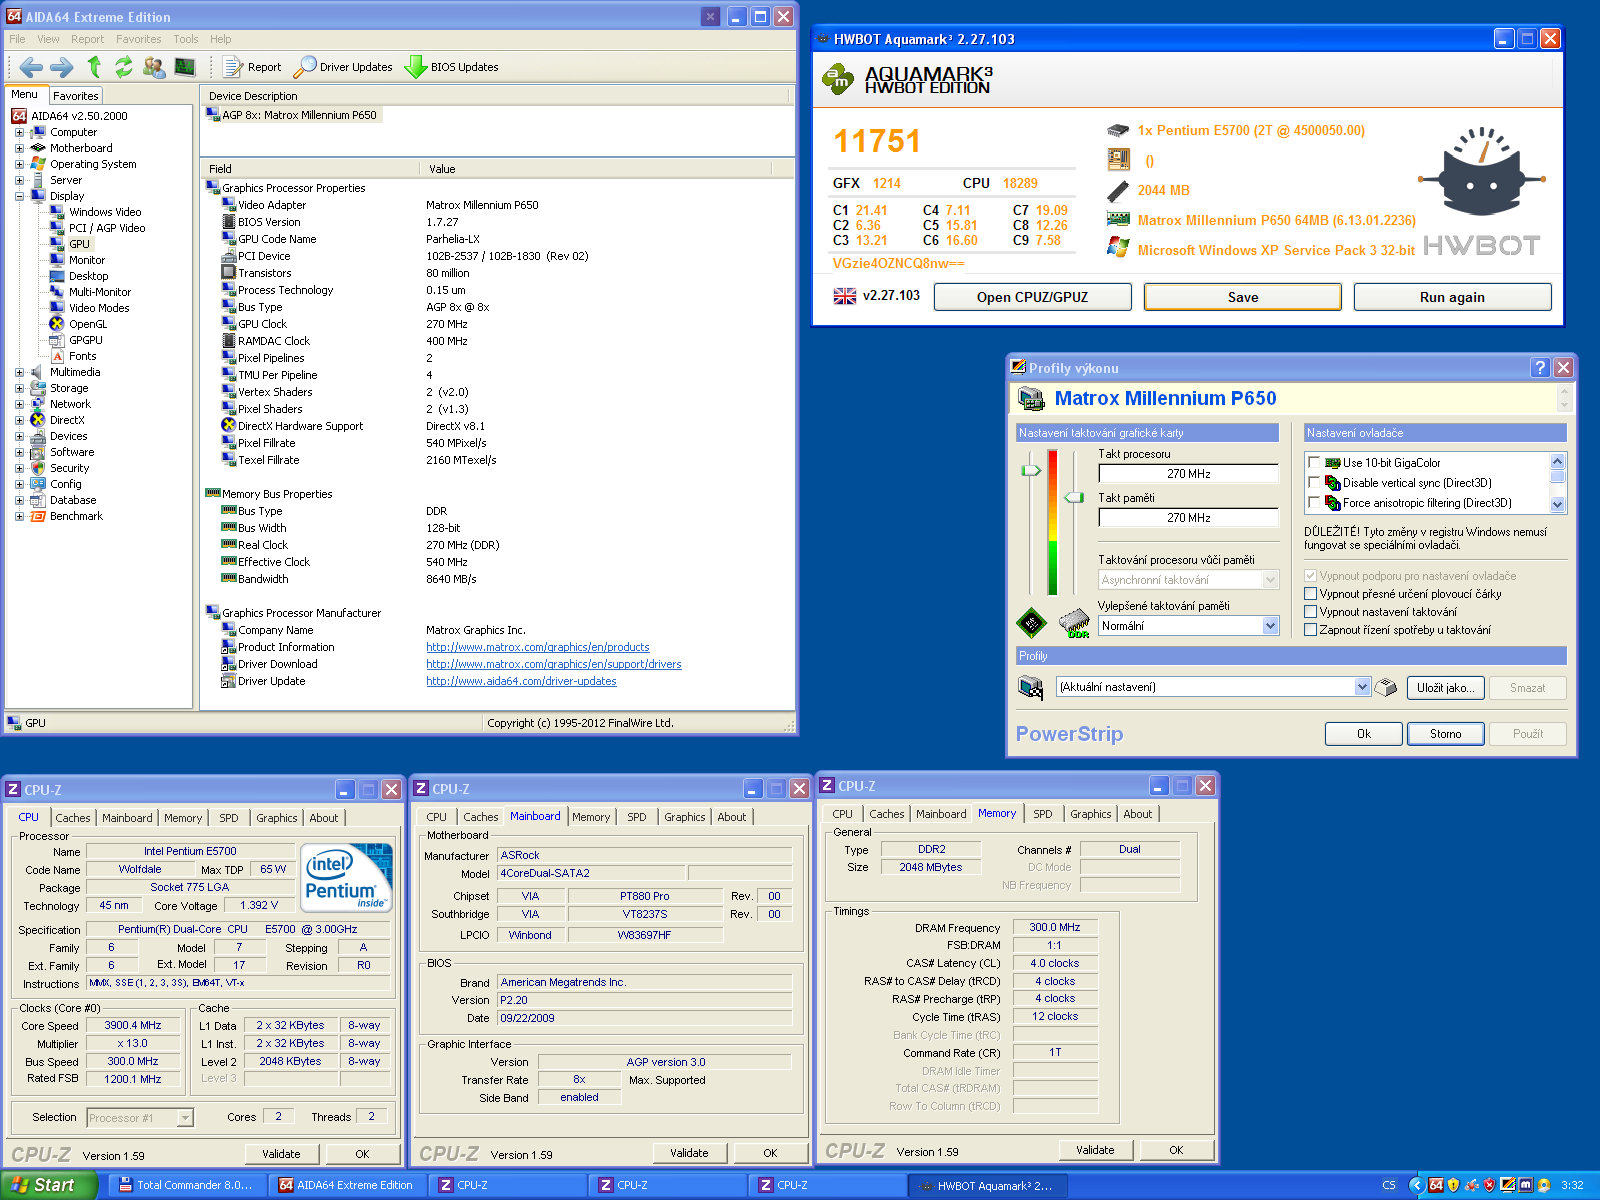Collapse Display node in AIDA64 tree
This screenshot has height=1200, width=1600.
[19, 196]
